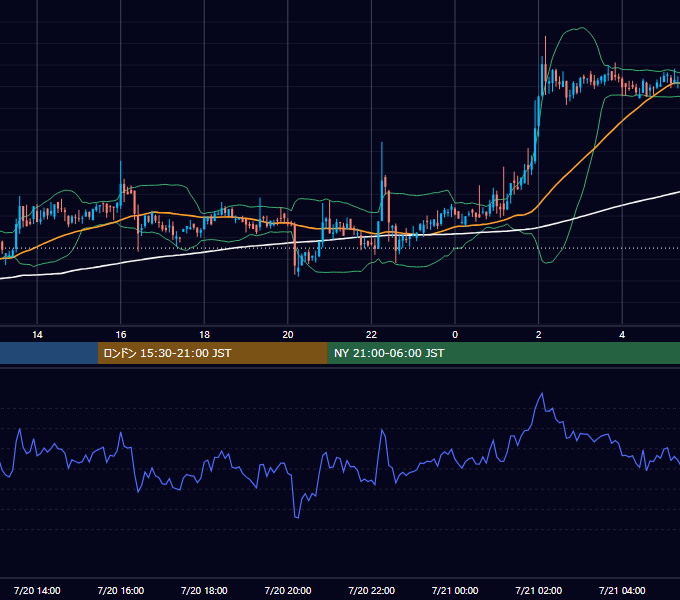Screen dimensions: 680x600
Task: Click the '14' hour label on price chart axis
Action: (37, 335)
